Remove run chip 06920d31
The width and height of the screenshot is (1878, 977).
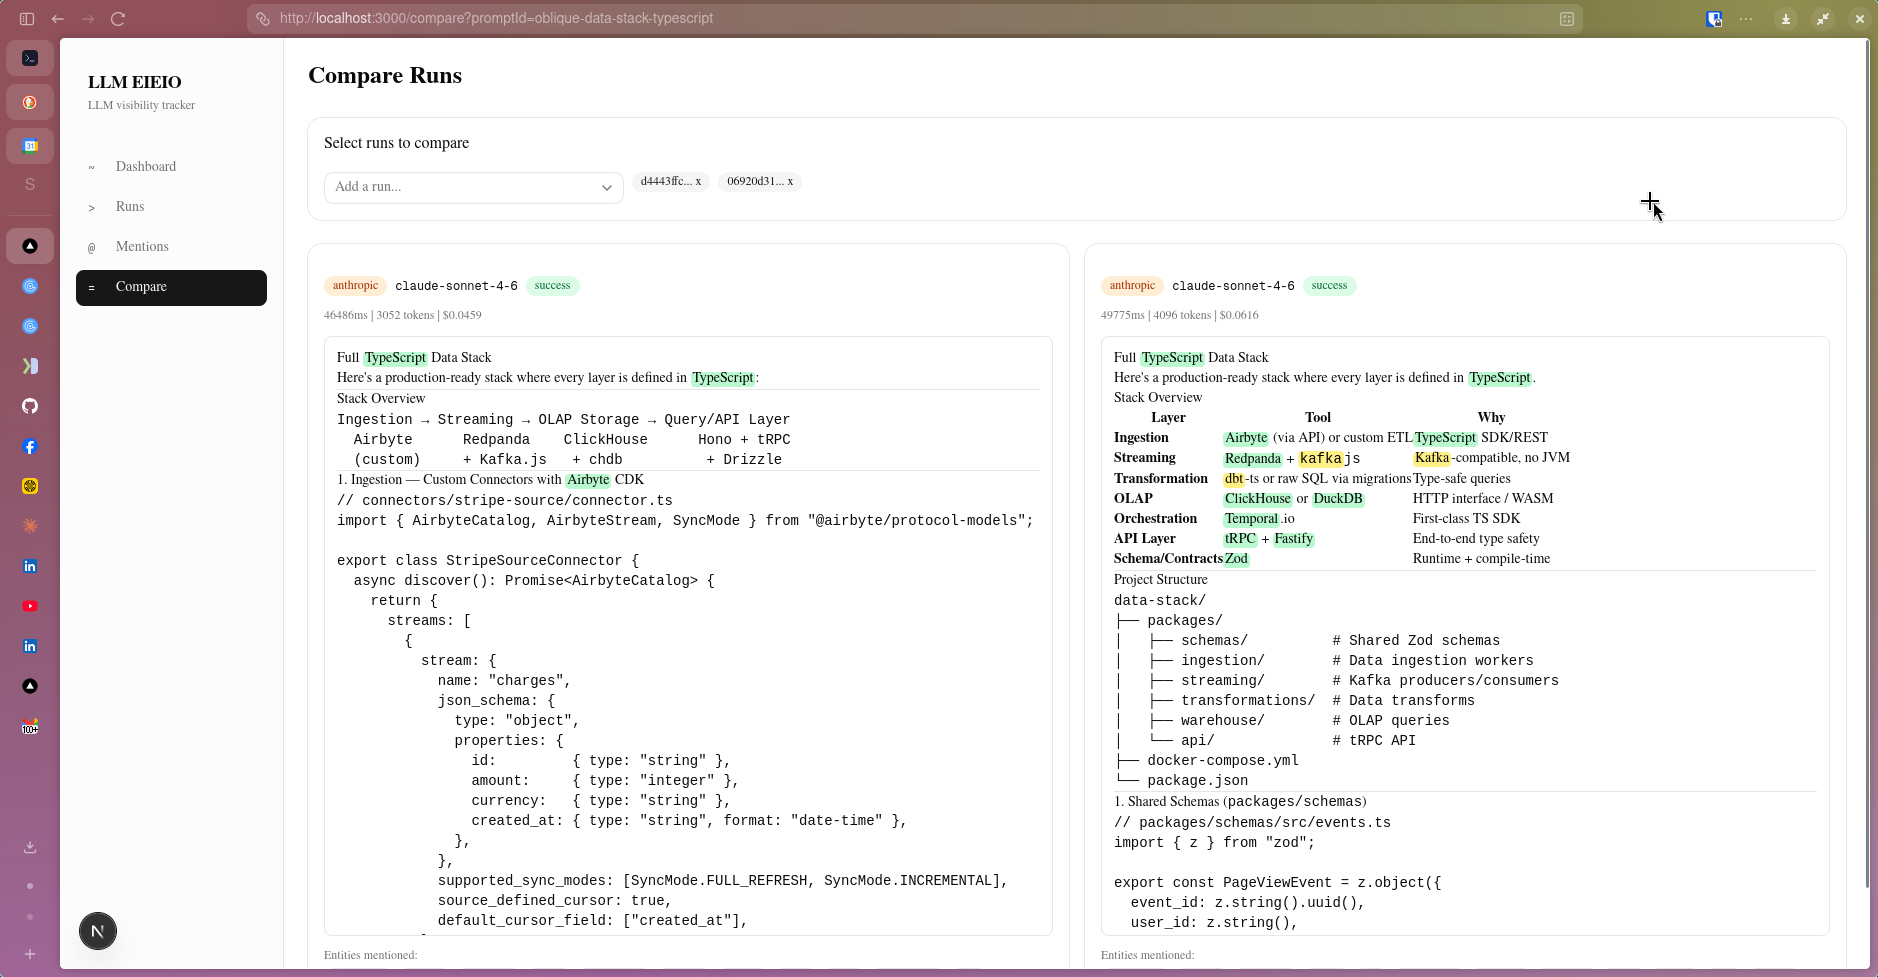click(x=790, y=181)
